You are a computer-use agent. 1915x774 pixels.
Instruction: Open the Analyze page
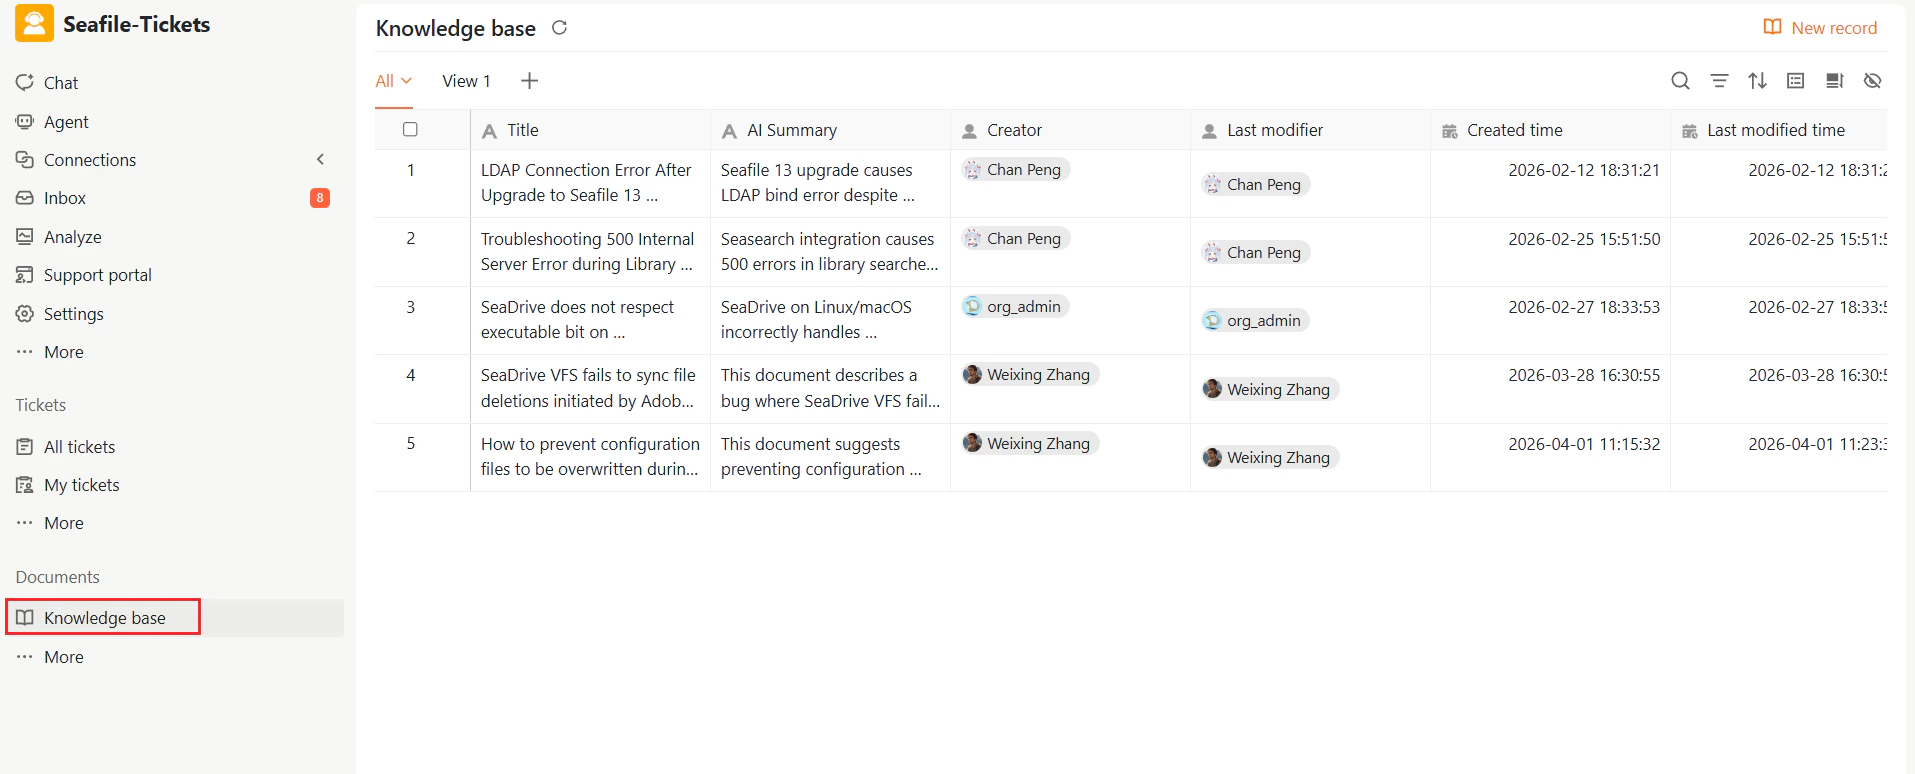tap(59, 237)
